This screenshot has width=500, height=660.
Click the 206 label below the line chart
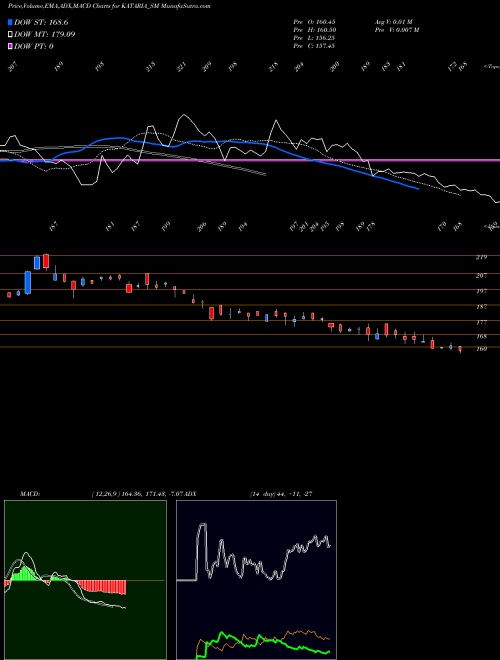pyautogui.click(x=202, y=226)
